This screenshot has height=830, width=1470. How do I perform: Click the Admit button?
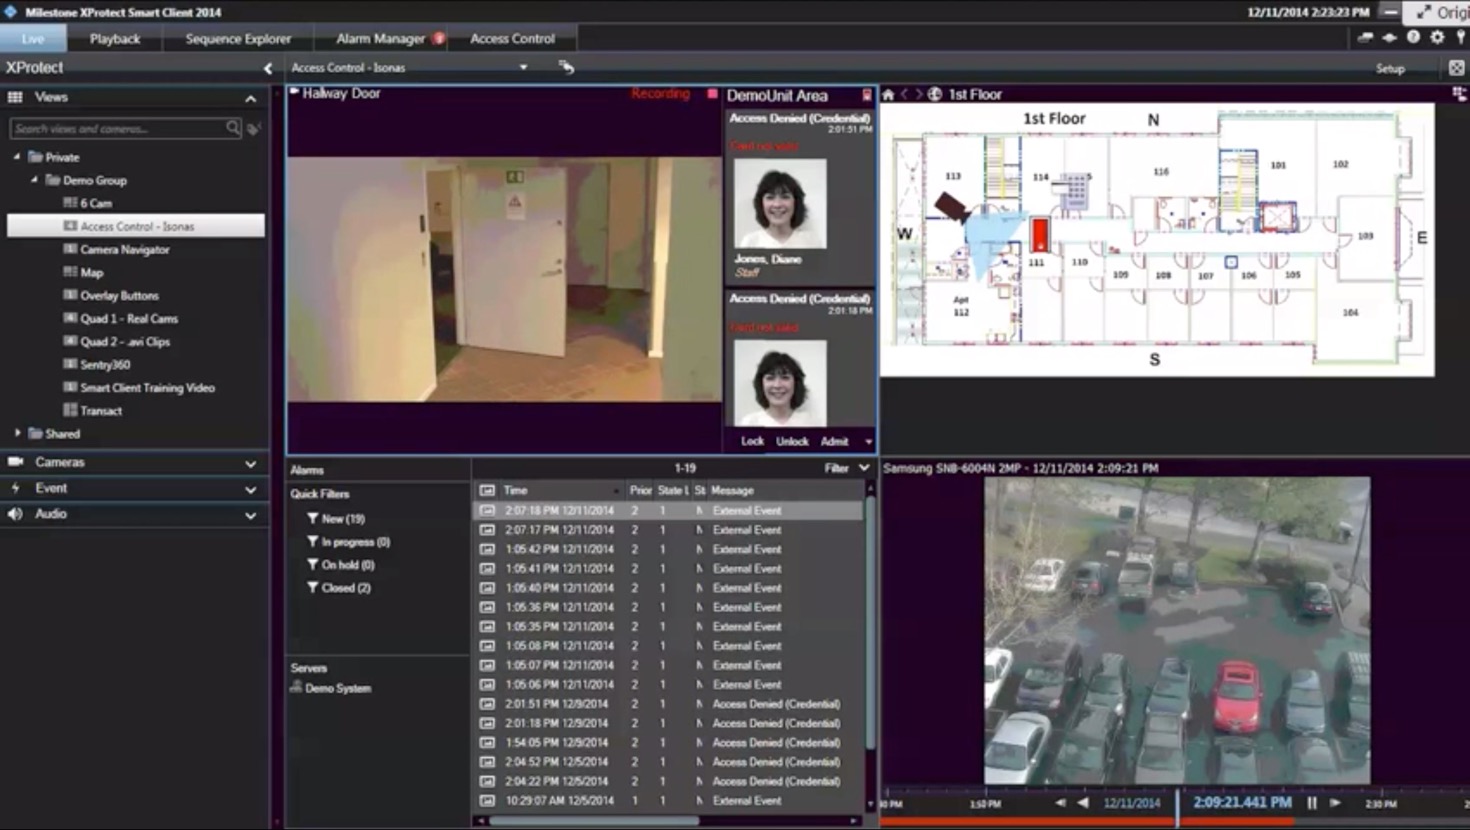pyautogui.click(x=834, y=441)
